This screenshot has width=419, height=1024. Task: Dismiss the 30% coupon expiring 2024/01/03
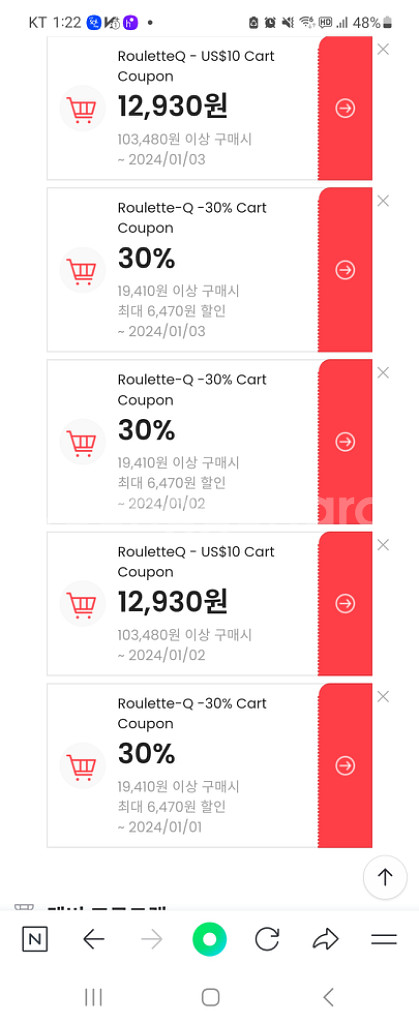pyautogui.click(x=383, y=200)
